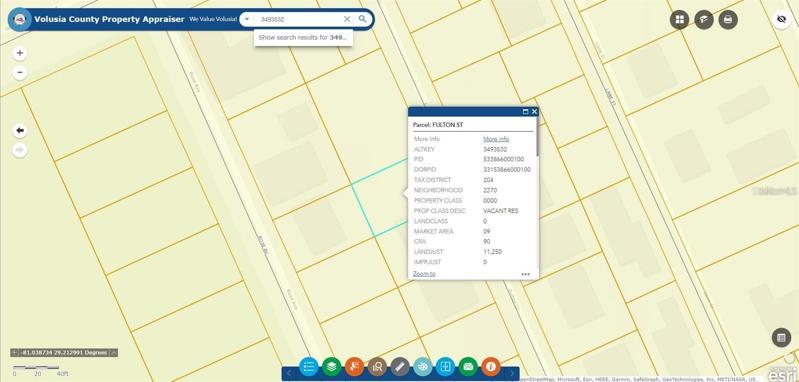Screen dimensions: 799x382
Task: Select the PID value 533866000100
Action: 503,159
